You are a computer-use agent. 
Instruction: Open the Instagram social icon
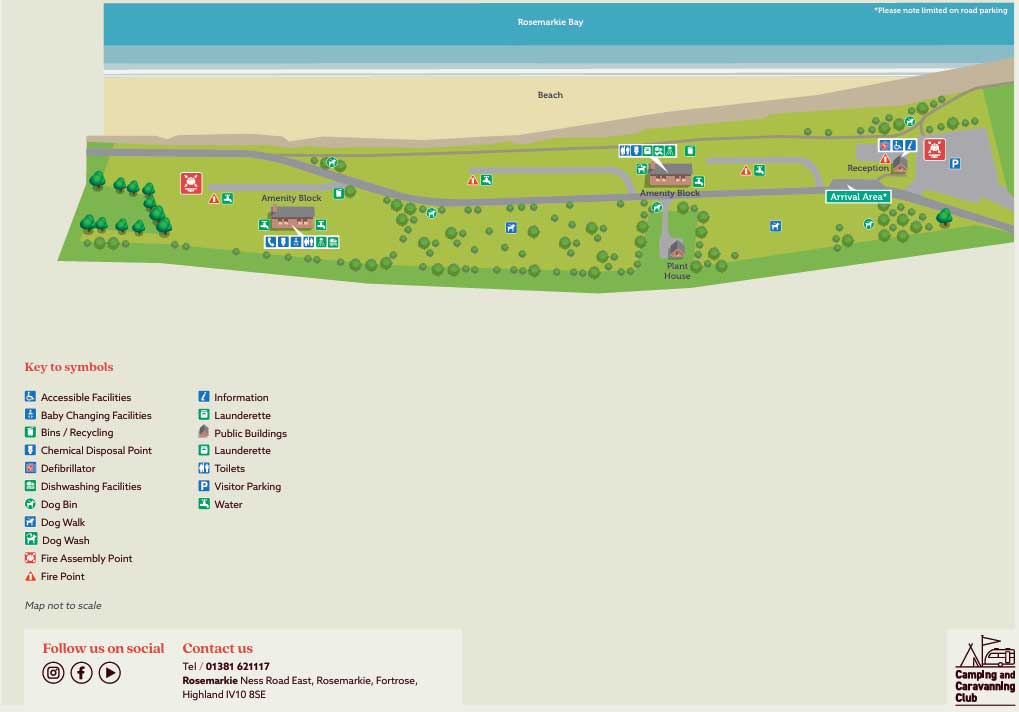[x=53, y=673]
